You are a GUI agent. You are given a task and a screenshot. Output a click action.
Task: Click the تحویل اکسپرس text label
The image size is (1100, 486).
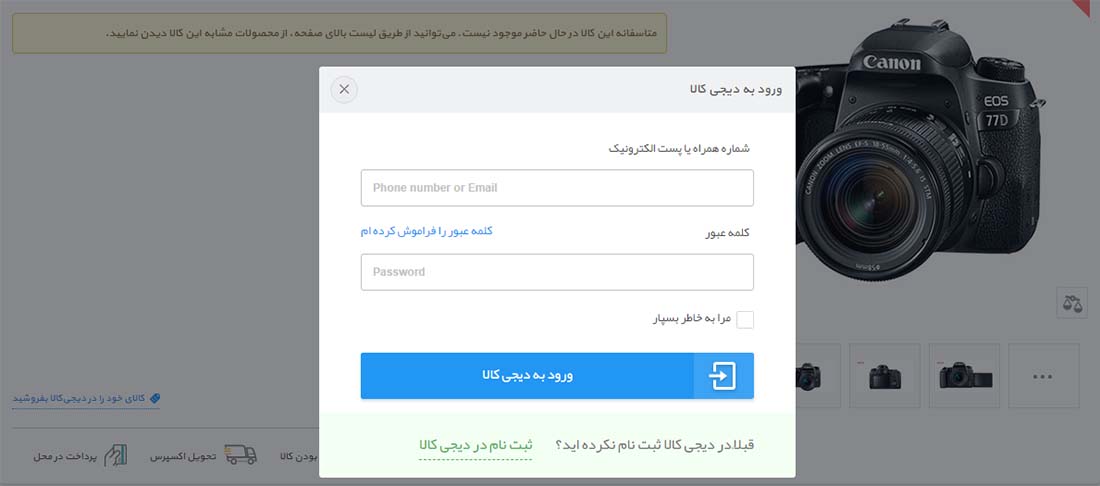[182, 457]
